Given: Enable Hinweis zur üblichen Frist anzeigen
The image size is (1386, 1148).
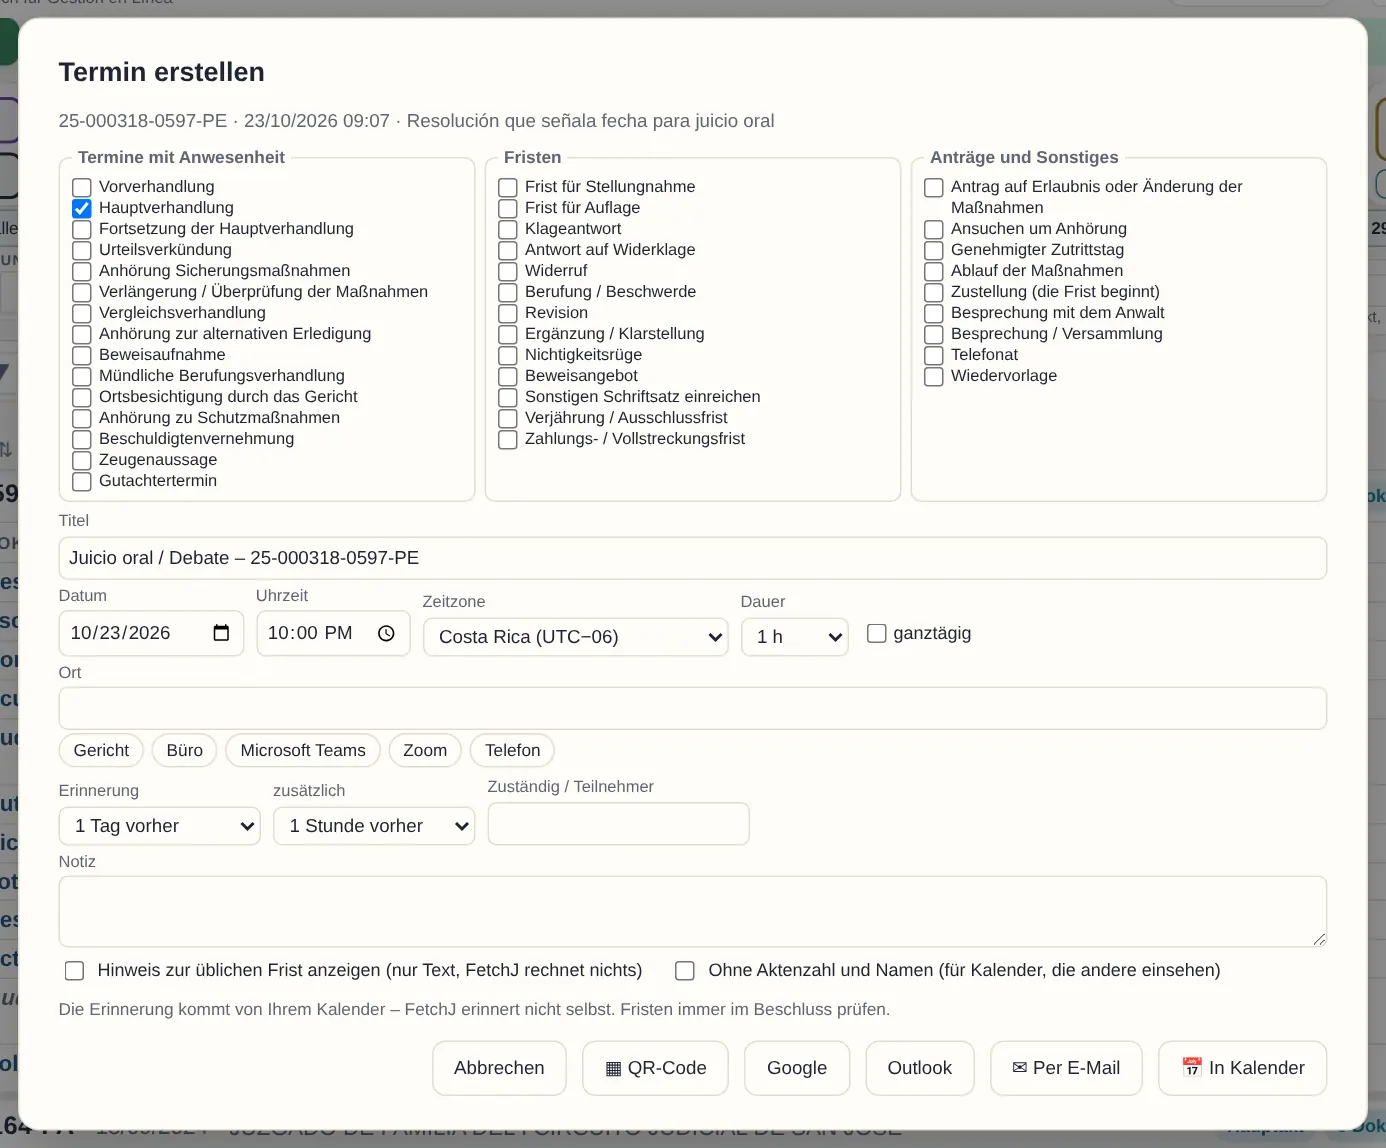Looking at the screenshot, I should [74, 970].
